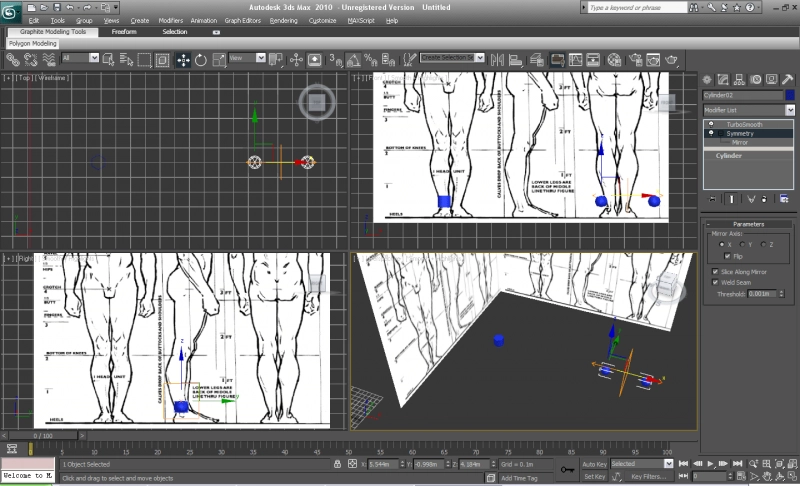
Task: Open the Create Selection Set dropdown
Action: tap(480, 58)
